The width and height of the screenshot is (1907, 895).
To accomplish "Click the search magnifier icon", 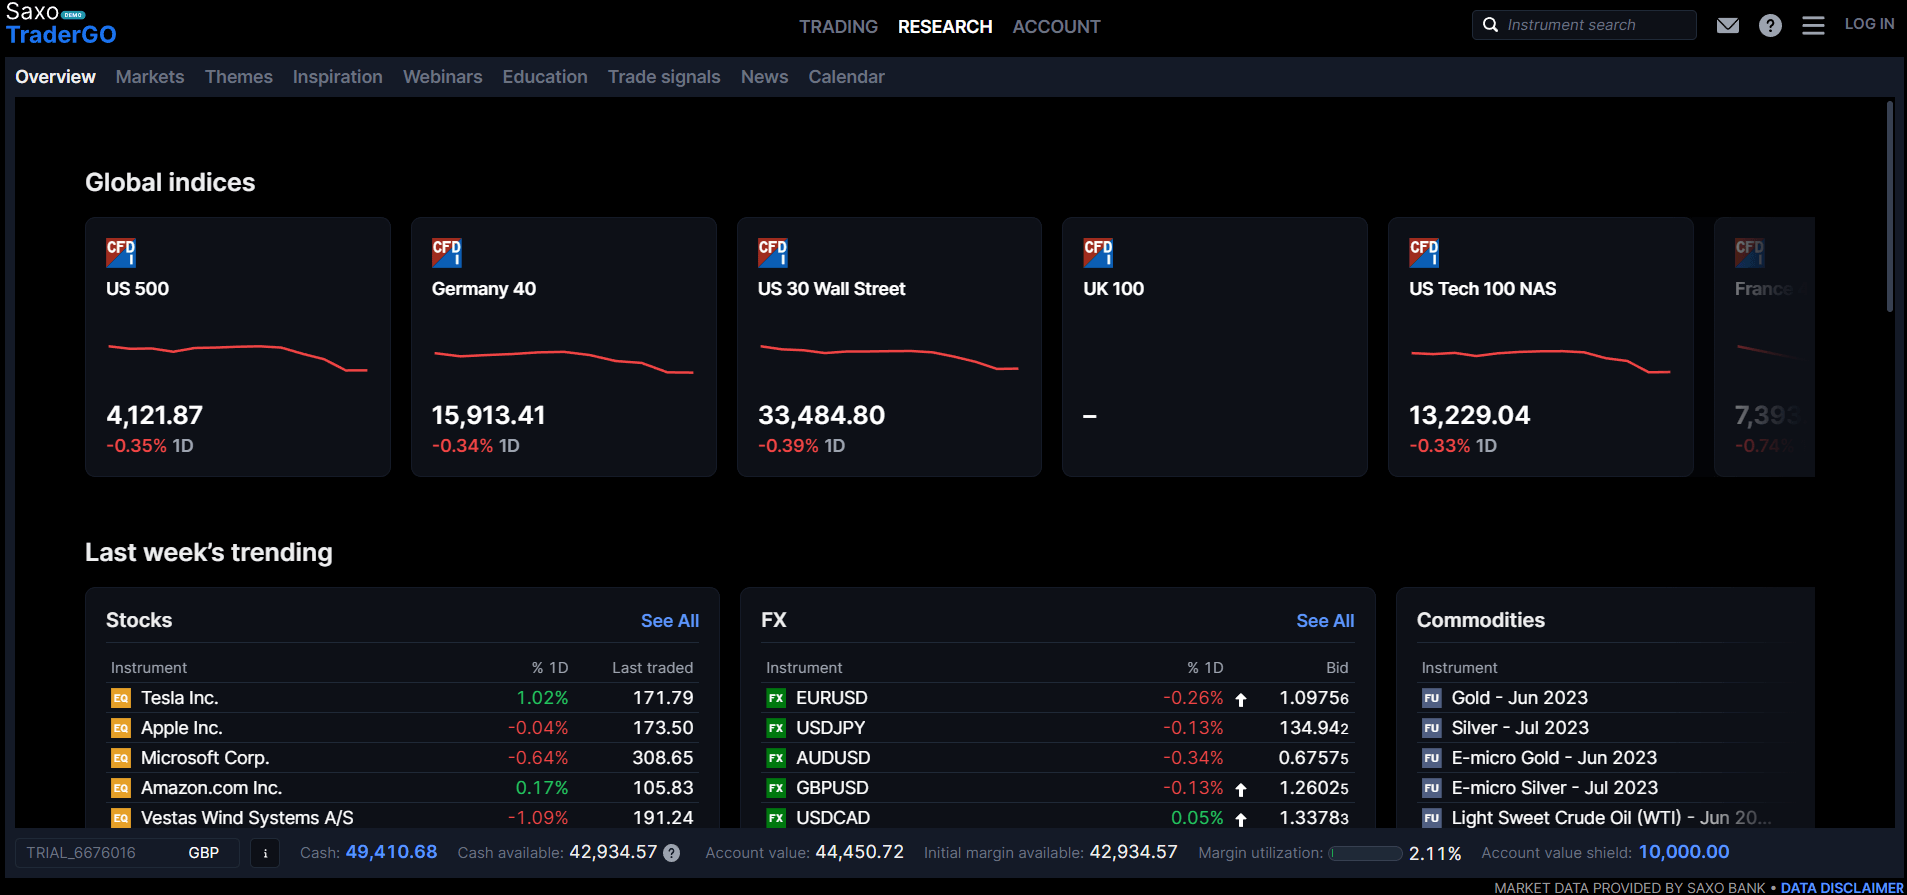I will pos(1490,25).
